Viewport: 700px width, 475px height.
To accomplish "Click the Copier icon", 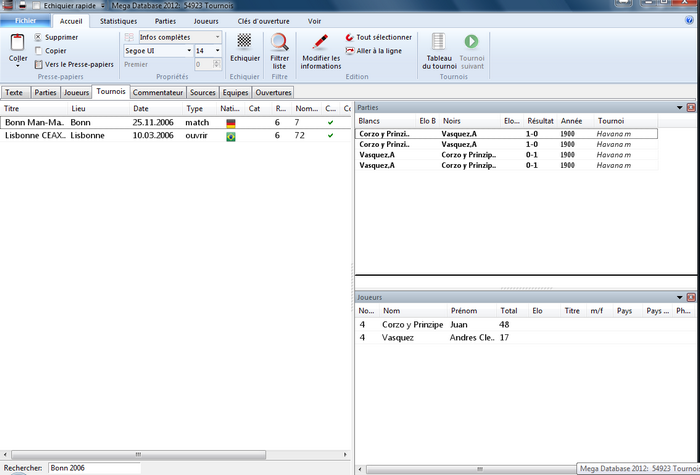I will (x=38, y=50).
